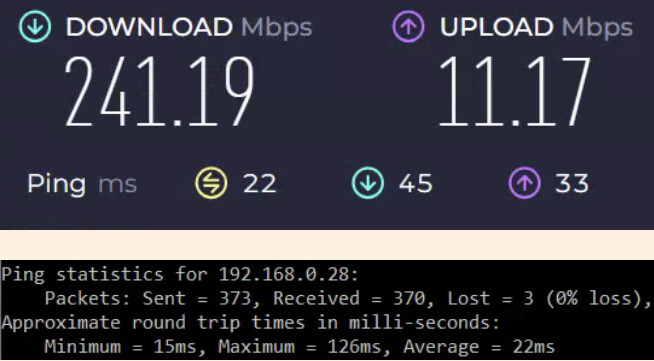Click the yellow idle ping icon
This screenshot has height=361, width=654.
point(211,183)
